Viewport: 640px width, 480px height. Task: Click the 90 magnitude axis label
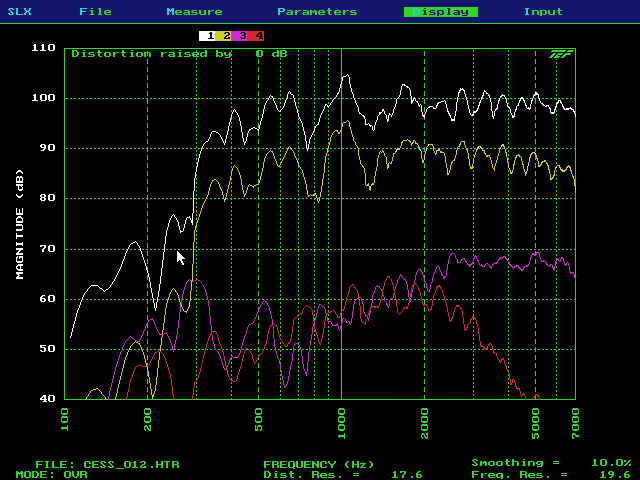(47, 148)
